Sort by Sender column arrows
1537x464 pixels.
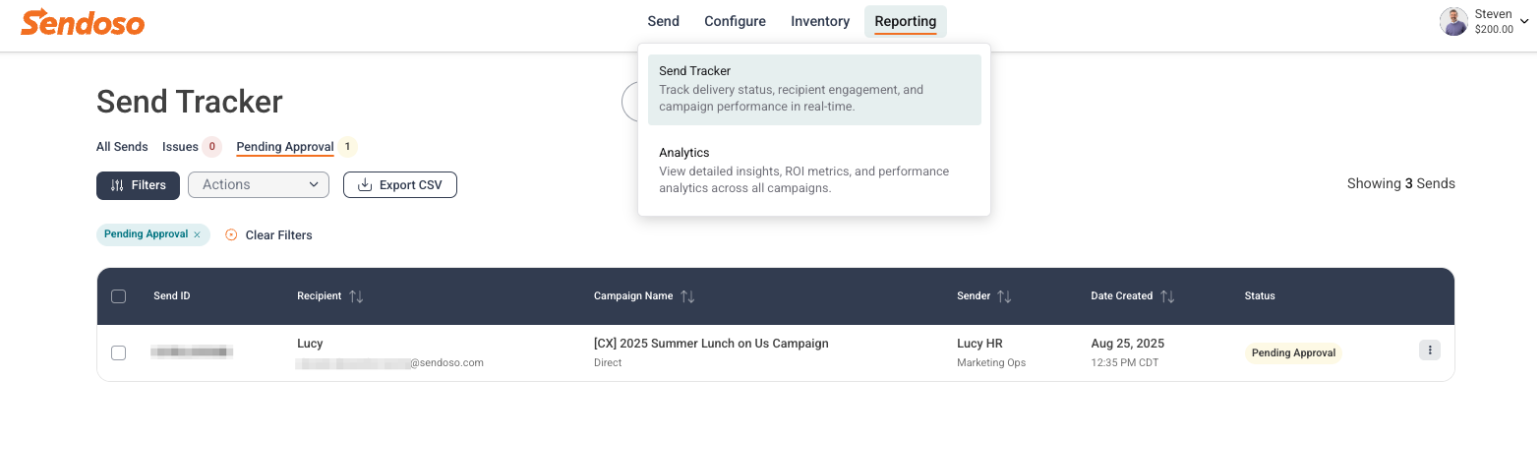[x=1004, y=296]
